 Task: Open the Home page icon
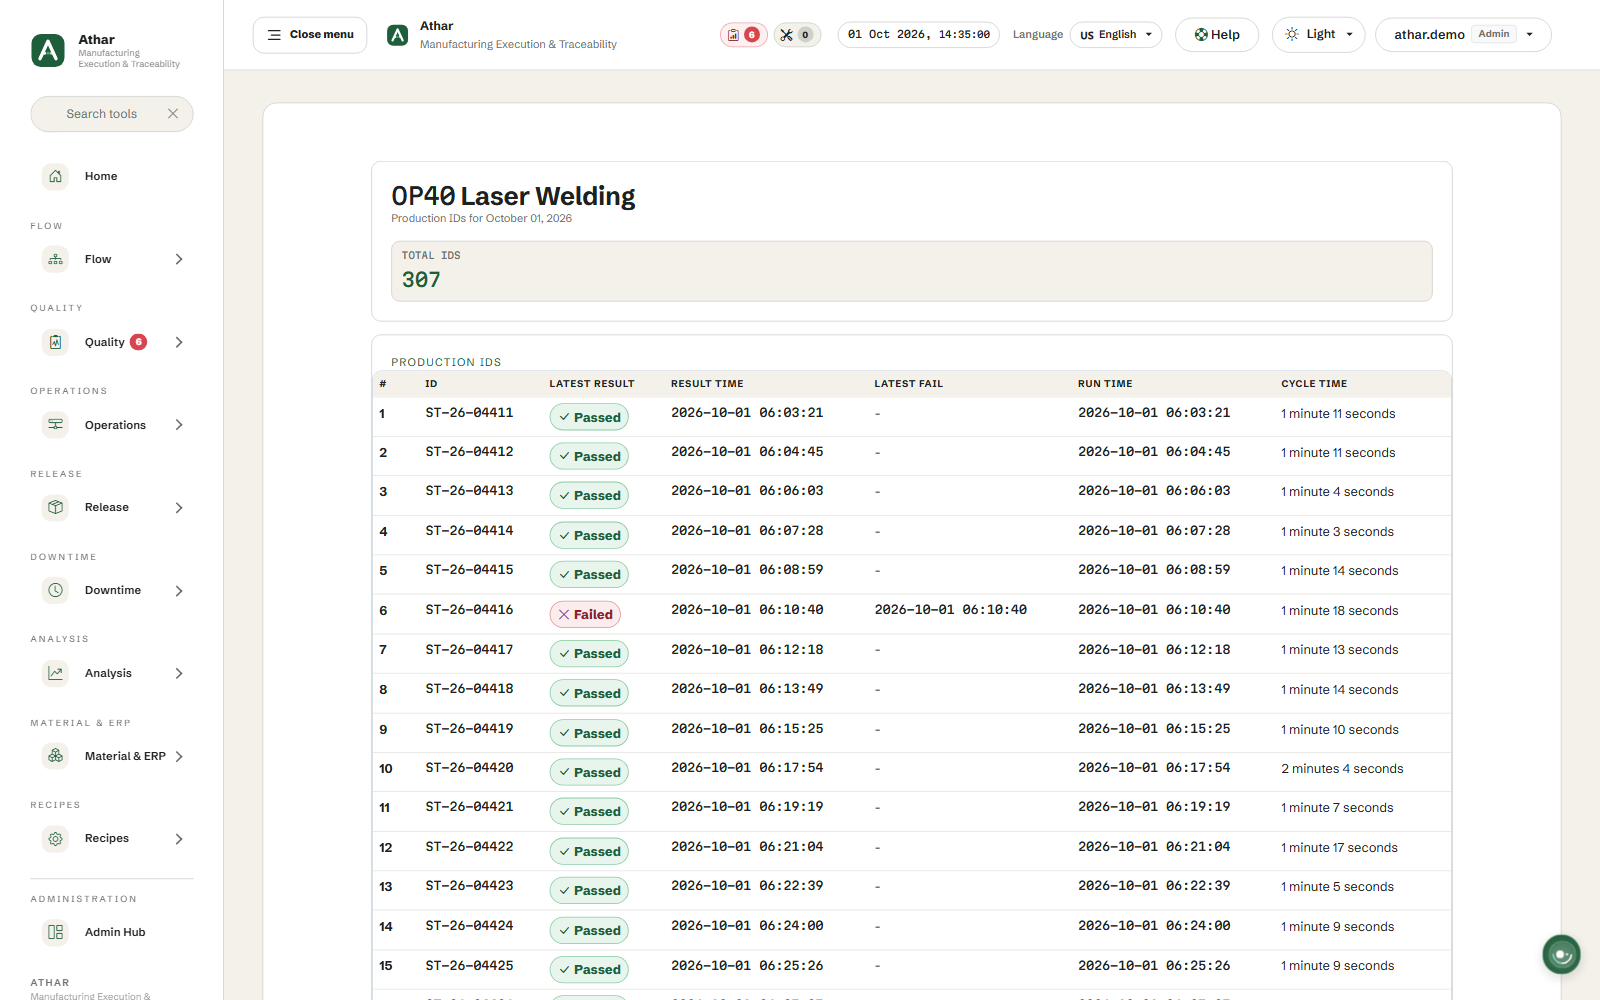click(x=56, y=176)
